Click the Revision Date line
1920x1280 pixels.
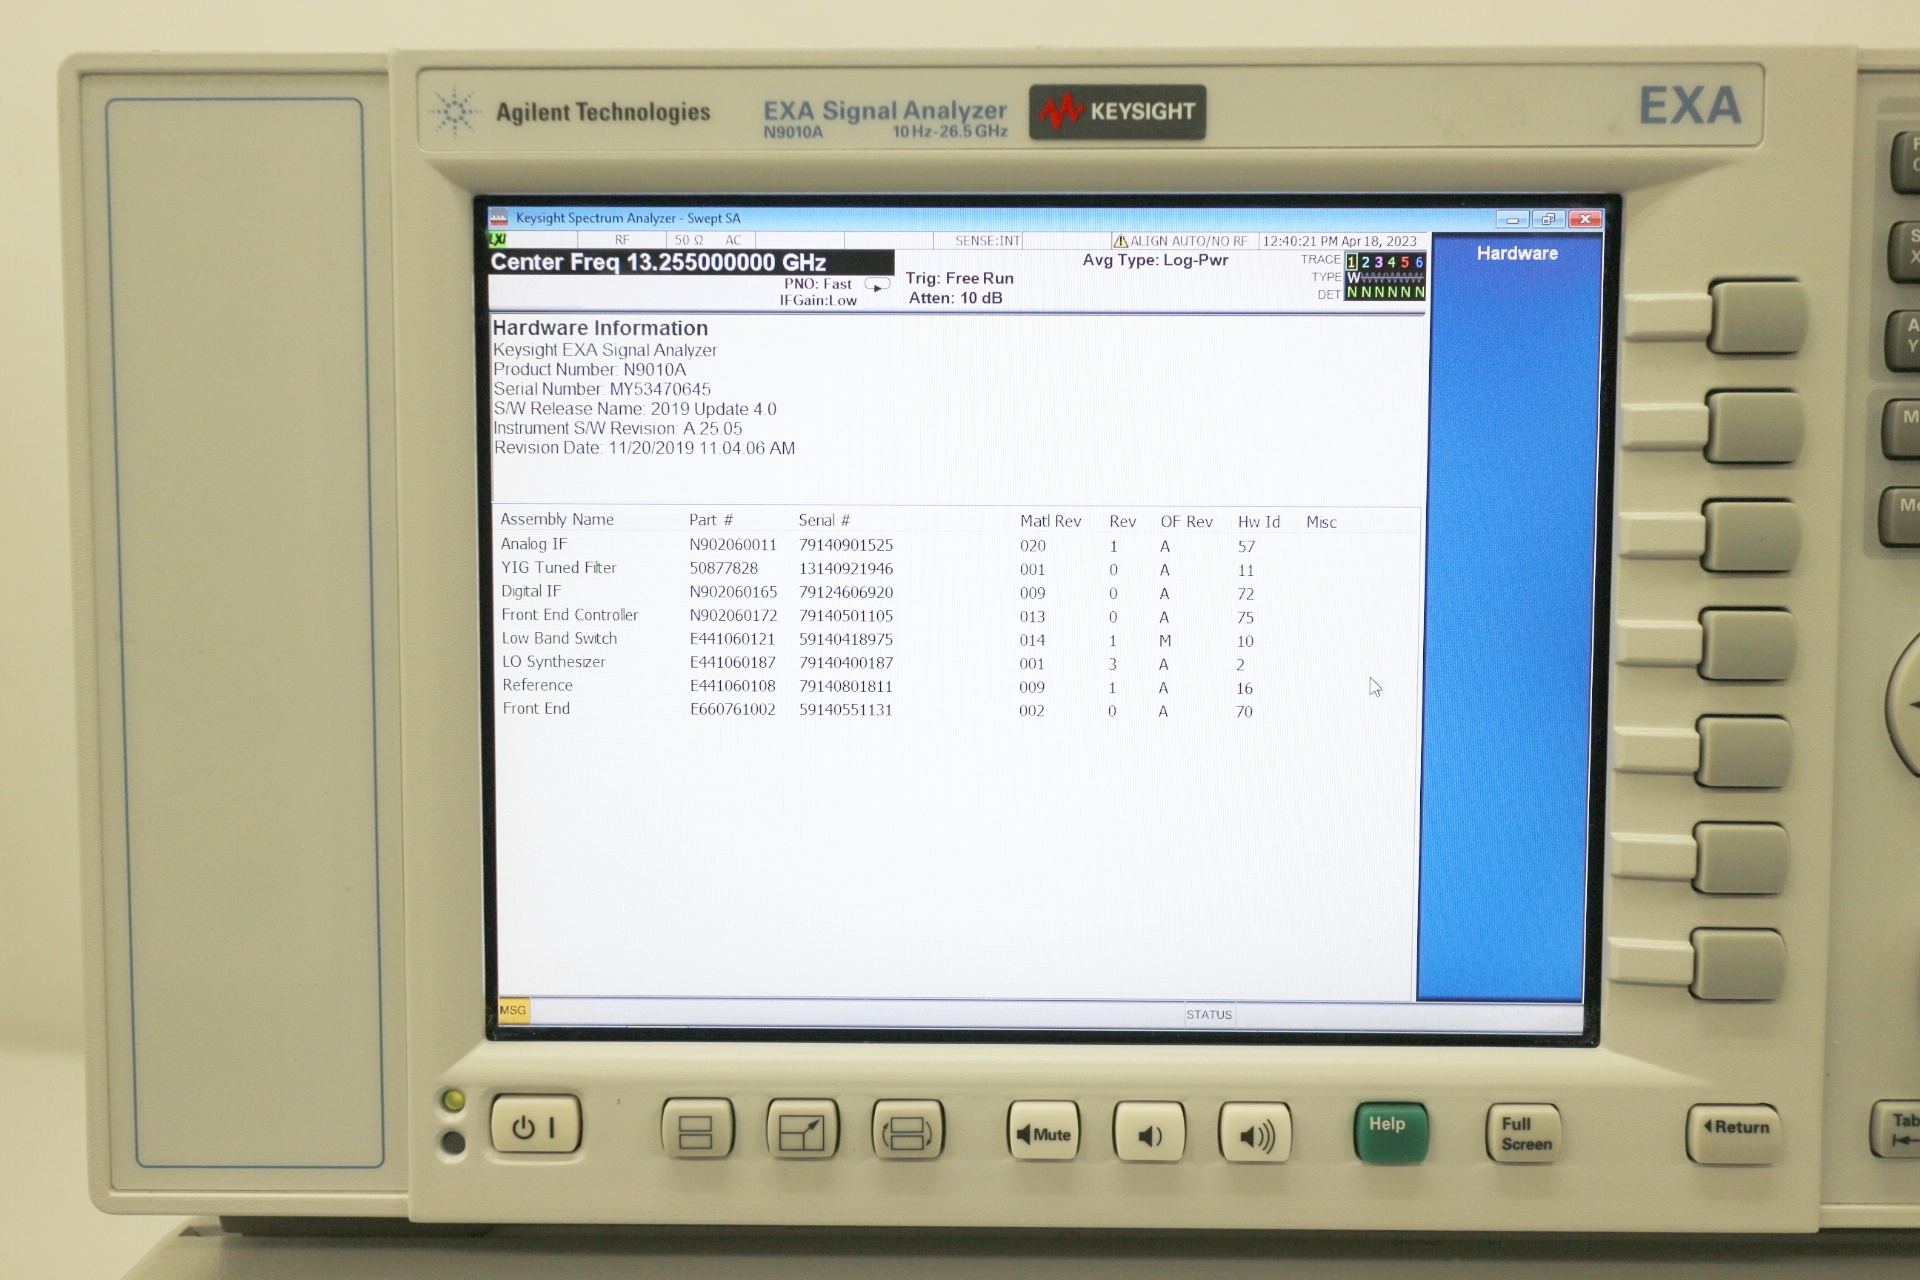pyautogui.click(x=645, y=448)
